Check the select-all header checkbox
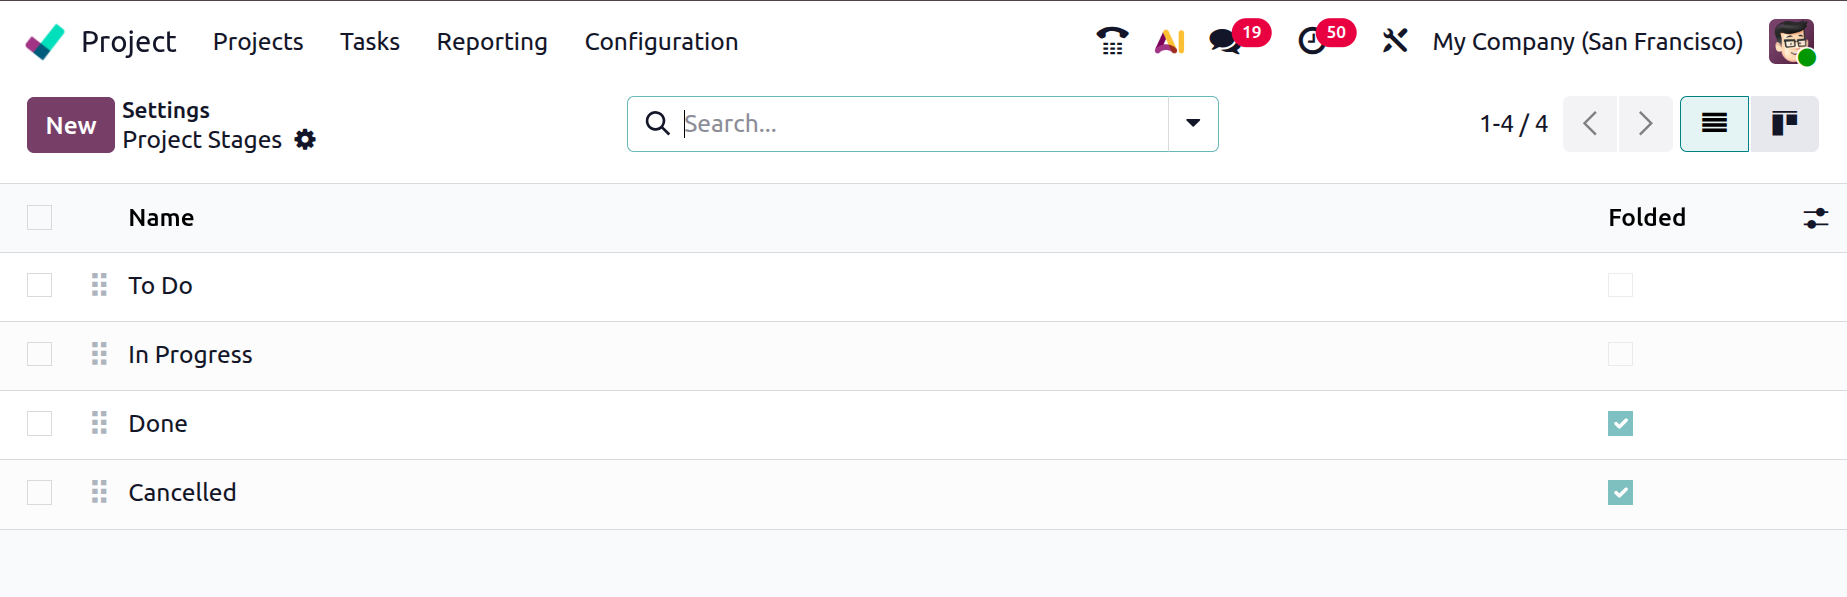The width and height of the screenshot is (1847, 597). pos(40,218)
